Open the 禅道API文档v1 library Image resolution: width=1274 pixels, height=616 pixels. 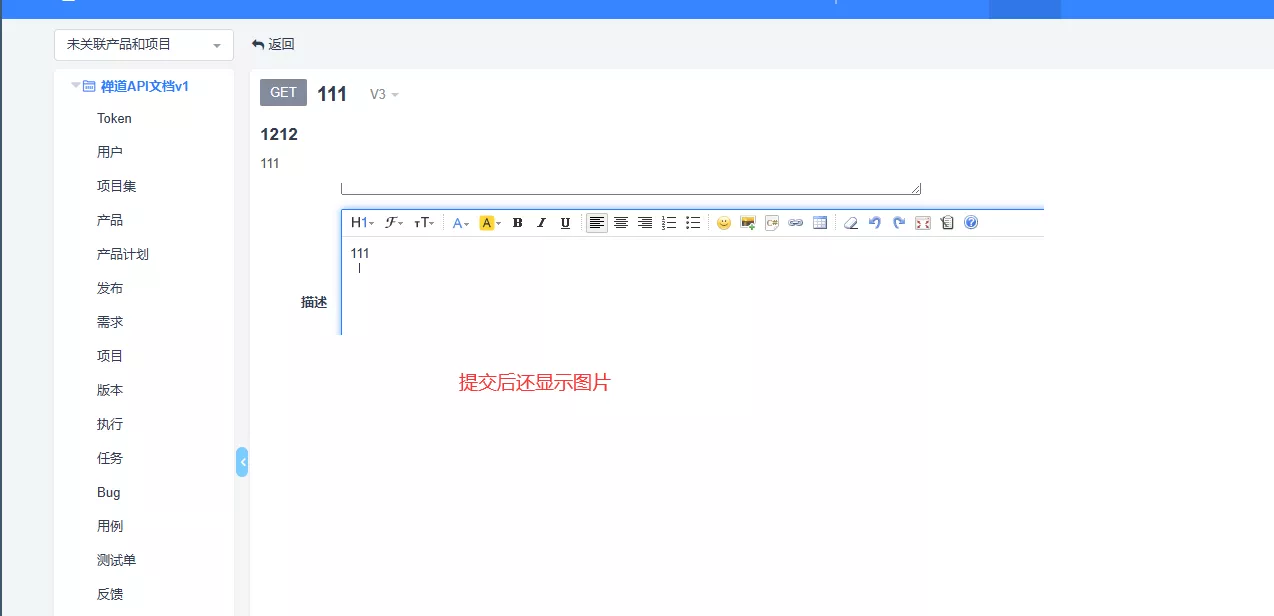pyautogui.click(x=145, y=87)
